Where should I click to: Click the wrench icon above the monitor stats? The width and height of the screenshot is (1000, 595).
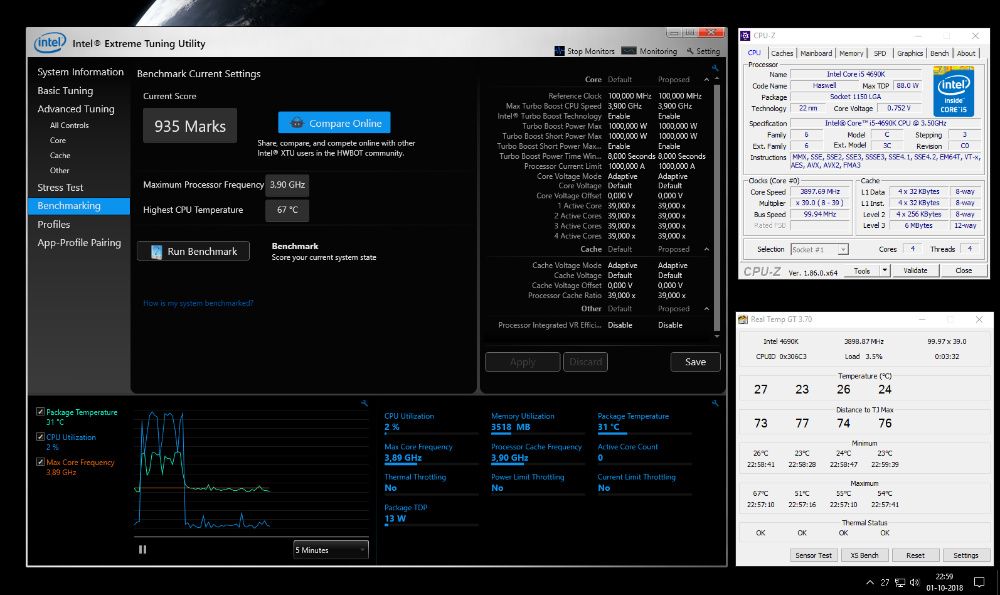tap(715, 403)
